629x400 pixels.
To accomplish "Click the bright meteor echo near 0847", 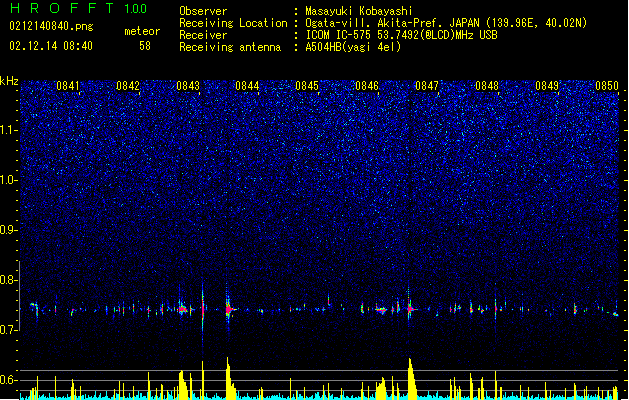I will pos(410,309).
